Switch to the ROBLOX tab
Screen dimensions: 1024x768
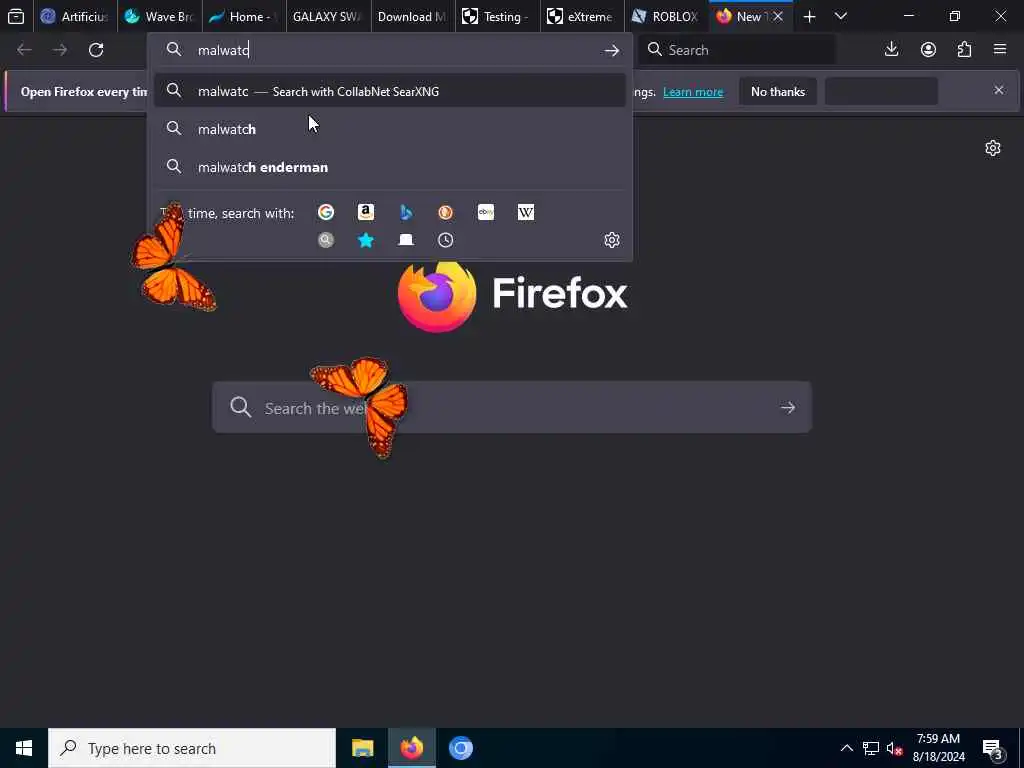(666, 16)
